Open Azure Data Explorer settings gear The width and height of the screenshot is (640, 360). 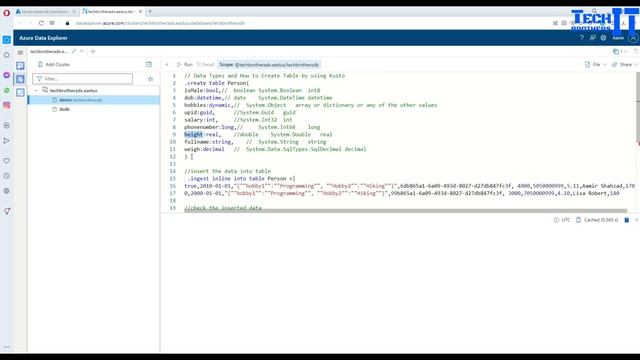coord(604,38)
